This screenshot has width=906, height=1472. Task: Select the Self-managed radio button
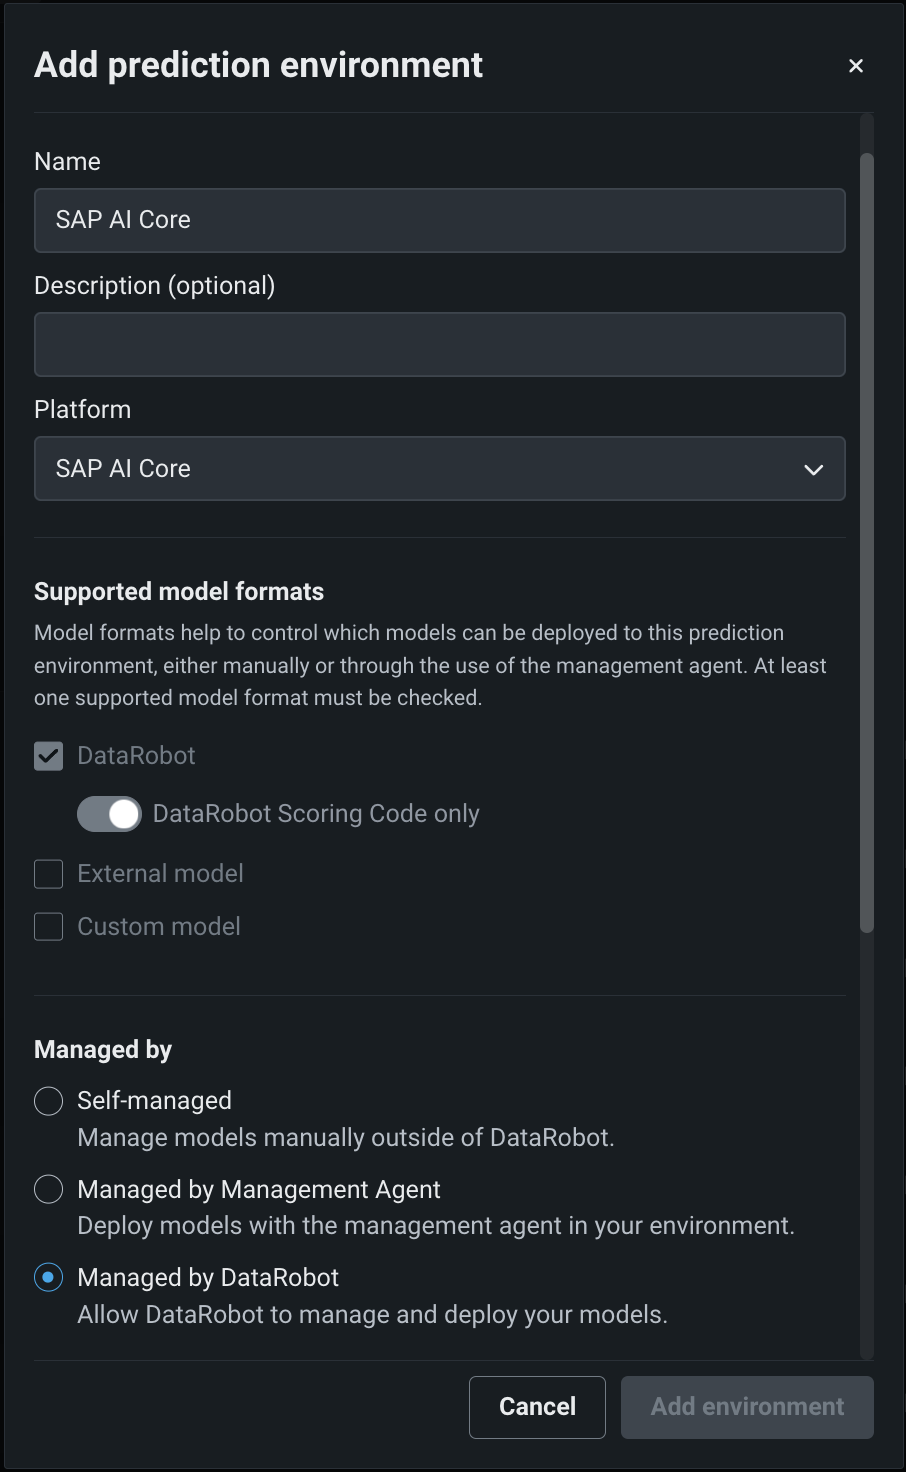[49, 1101]
